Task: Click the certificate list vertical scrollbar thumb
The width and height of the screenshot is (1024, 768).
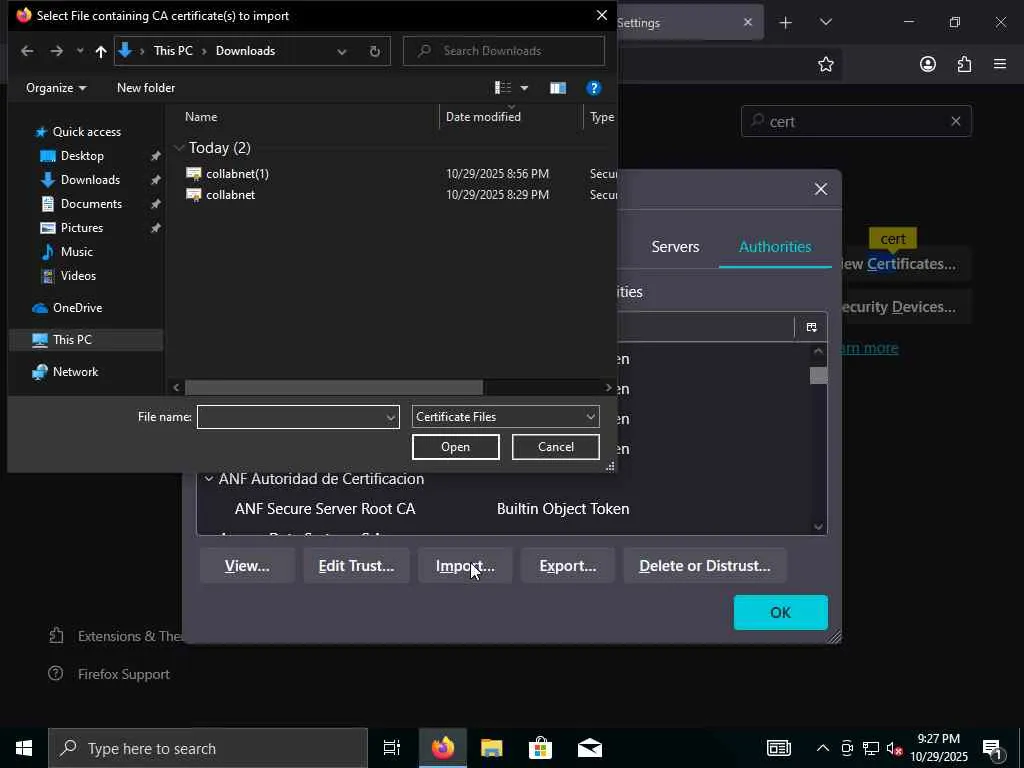Action: pyautogui.click(x=818, y=376)
